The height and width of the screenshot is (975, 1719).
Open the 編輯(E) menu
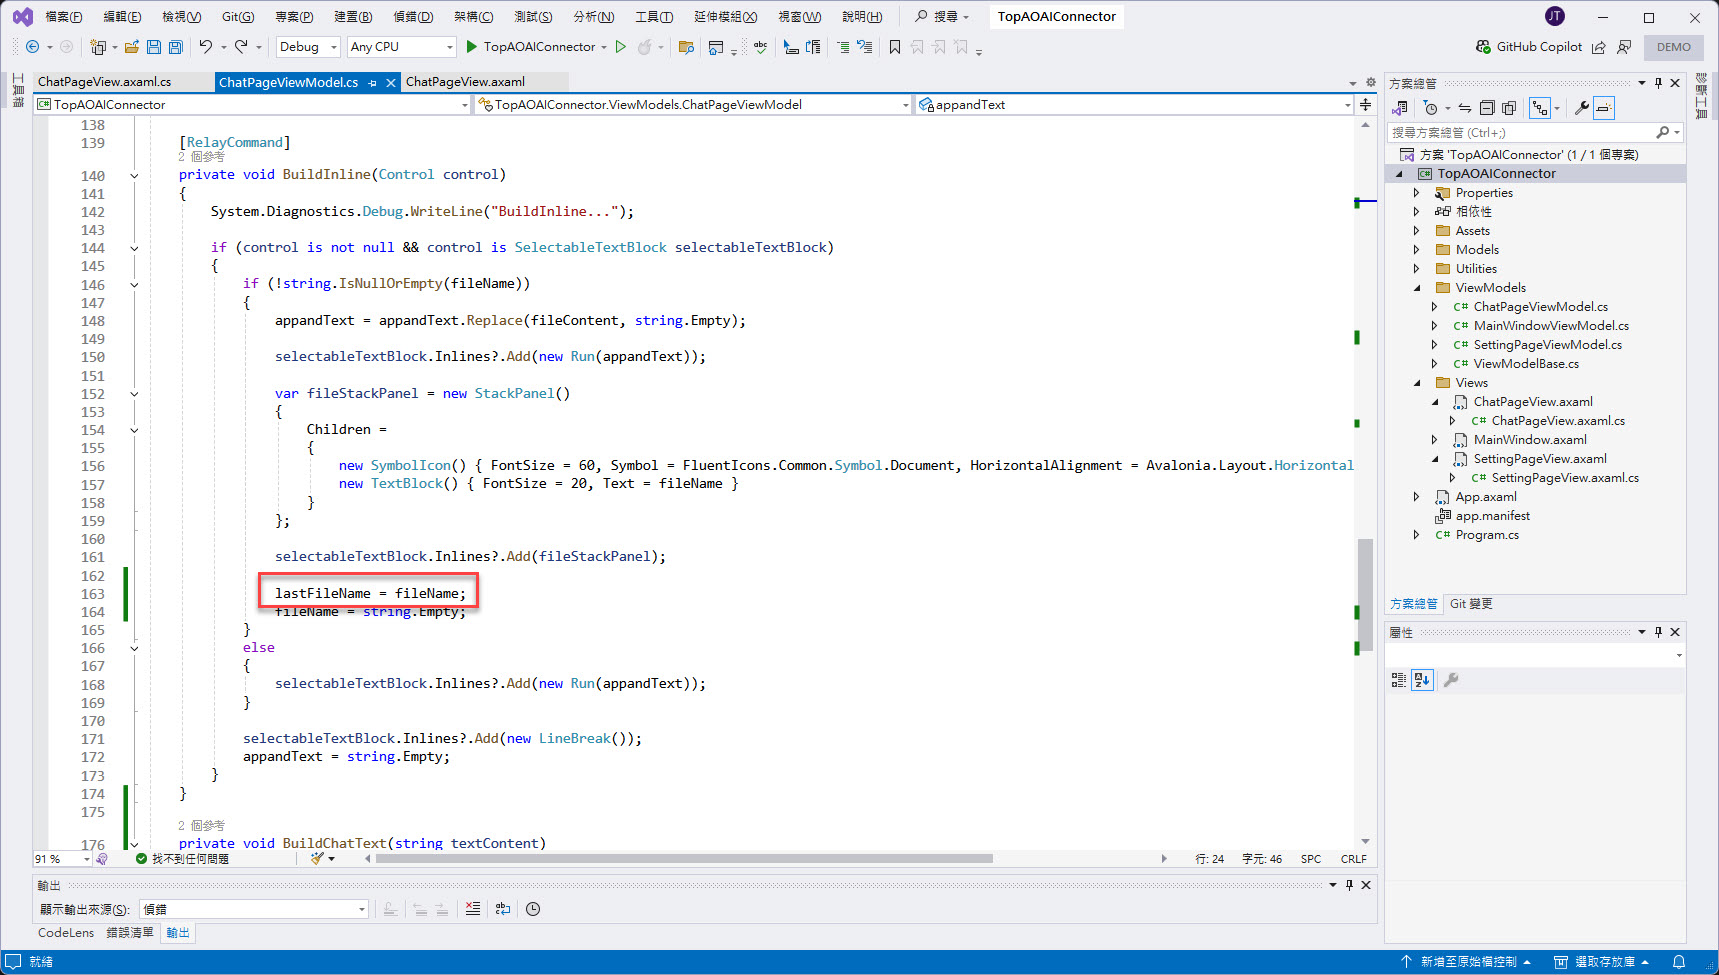pyautogui.click(x=122, y=17)
